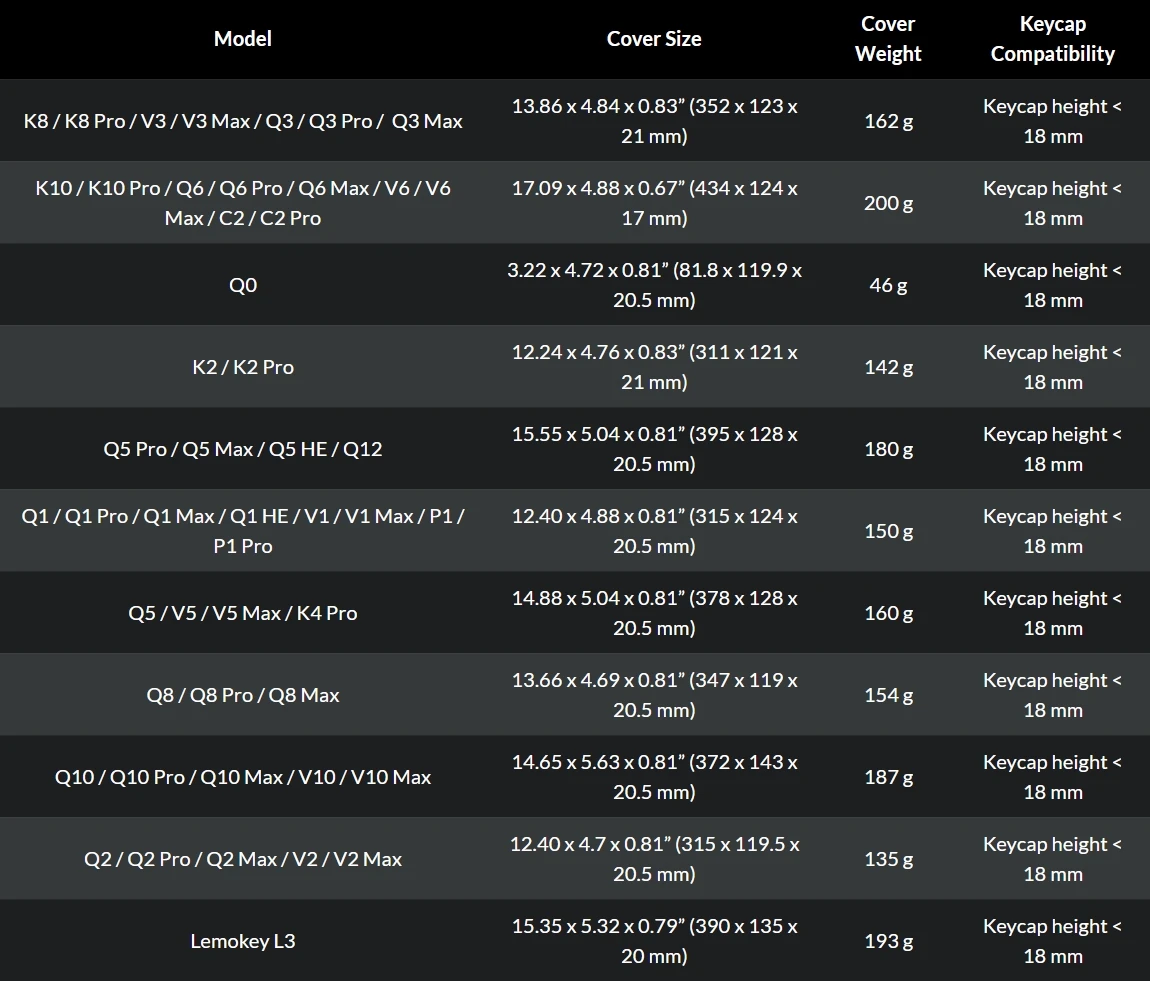
Task: Click the Model column header
Action: [243, 39]
